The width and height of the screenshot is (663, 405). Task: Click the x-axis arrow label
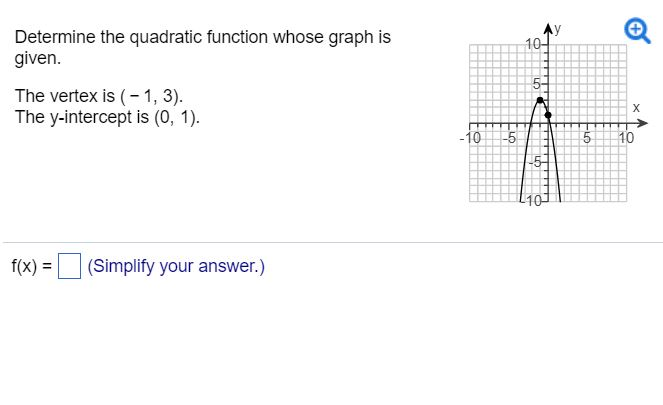tap(636, 108)
